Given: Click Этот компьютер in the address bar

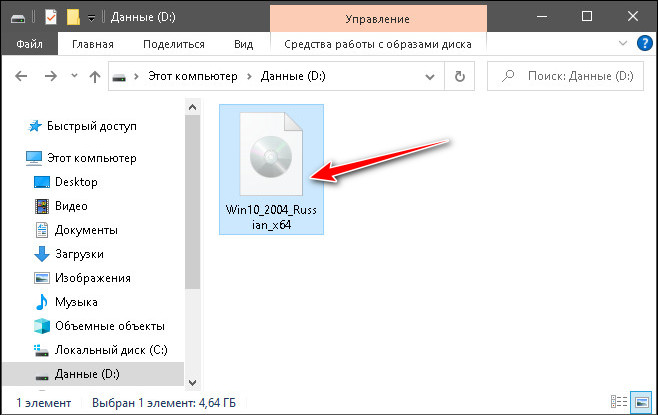Looking at the screenshot, I should [x=193, y=76].
